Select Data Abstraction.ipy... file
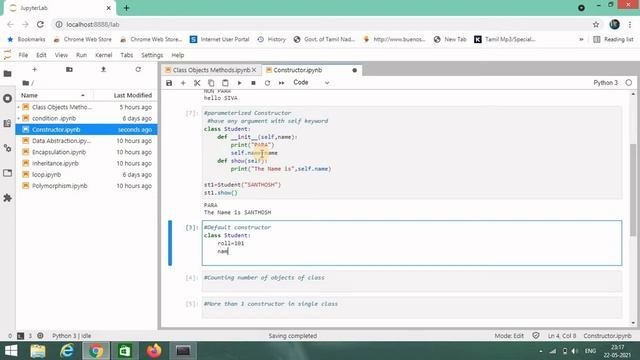Image resolution: width=640 pixels, height=360 pixels. coord(87,141)
